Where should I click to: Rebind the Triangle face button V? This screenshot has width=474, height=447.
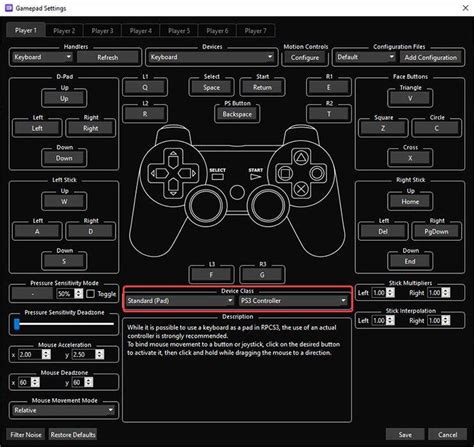coord(410,99)
